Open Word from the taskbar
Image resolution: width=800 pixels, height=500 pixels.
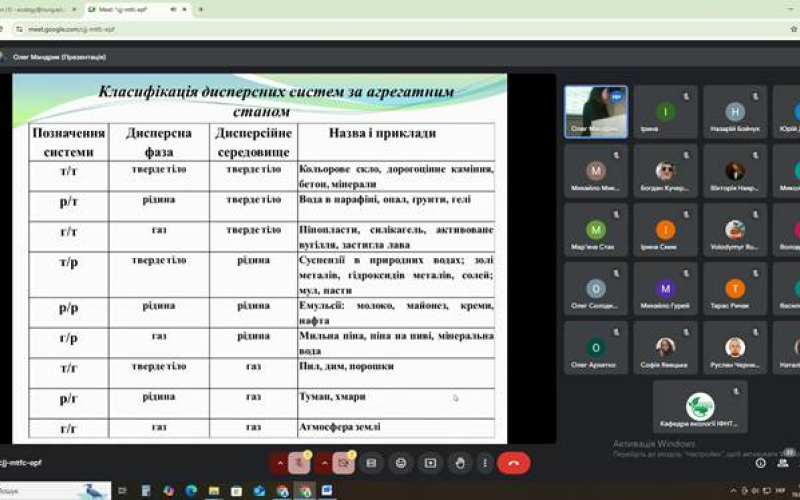point(327,491)
